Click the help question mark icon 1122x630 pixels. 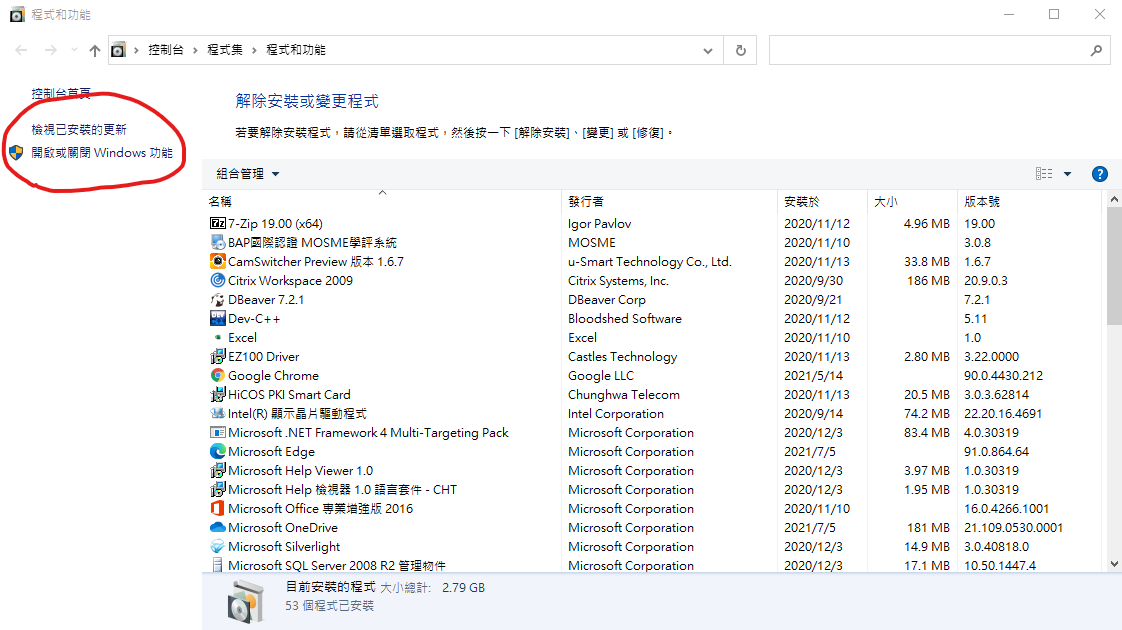(x=1100, y=174)
